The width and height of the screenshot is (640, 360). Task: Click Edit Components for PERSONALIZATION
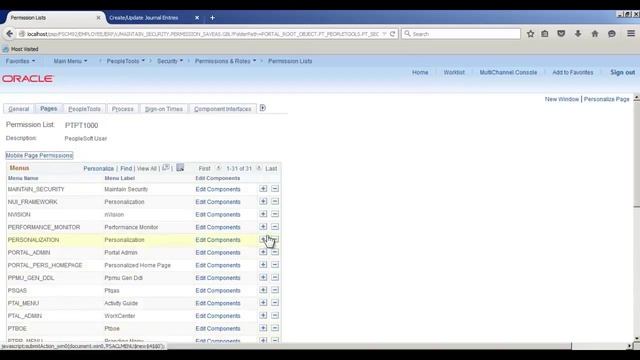(x=218, y=240)
